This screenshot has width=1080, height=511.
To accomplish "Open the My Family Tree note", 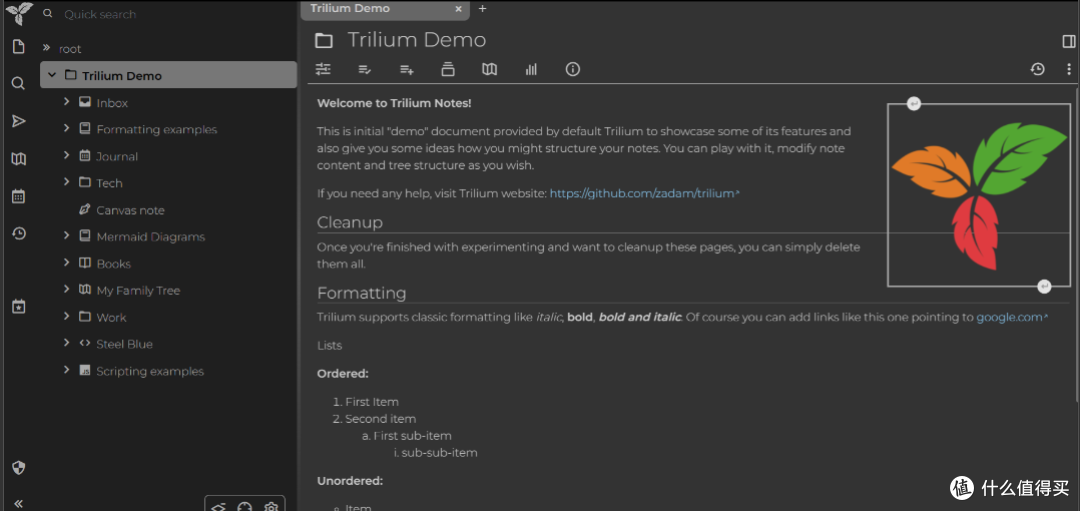I will pos(138,291).
